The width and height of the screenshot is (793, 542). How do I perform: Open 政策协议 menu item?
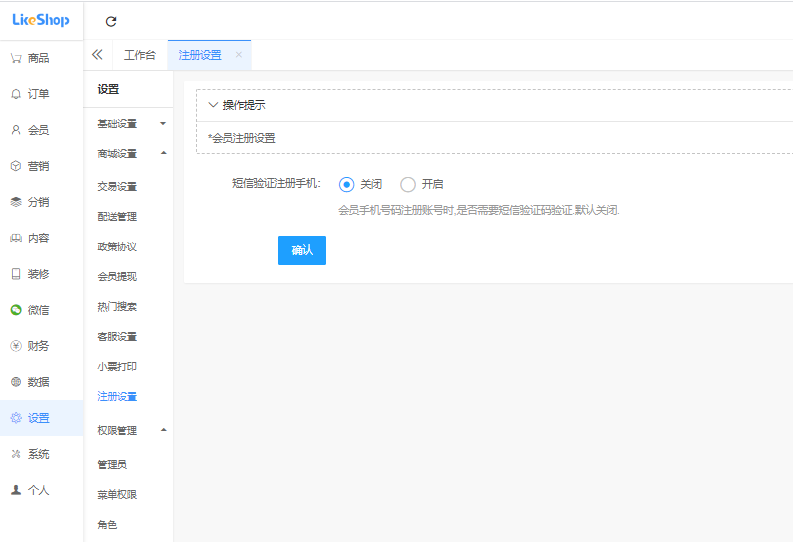117,247
